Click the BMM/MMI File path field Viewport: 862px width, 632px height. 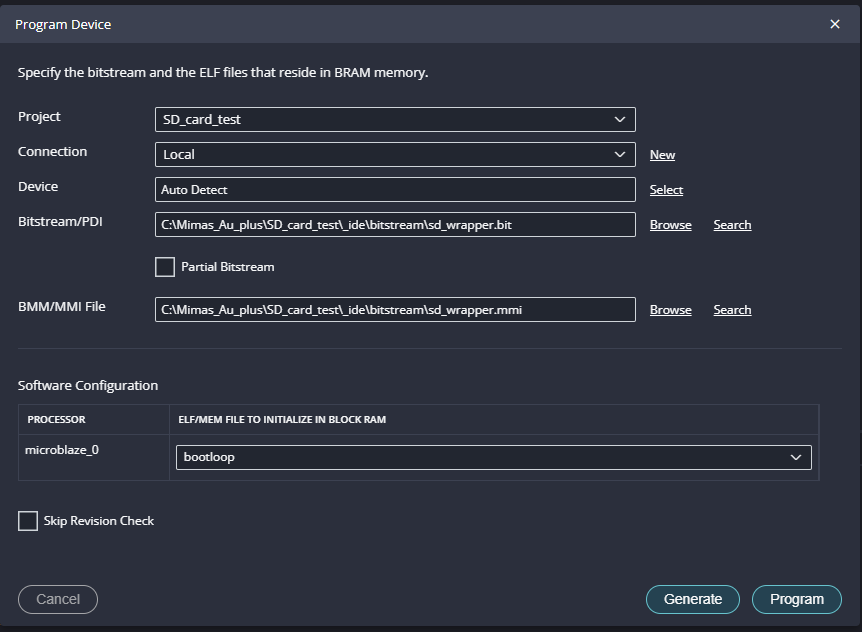click(x=395, y=310)
